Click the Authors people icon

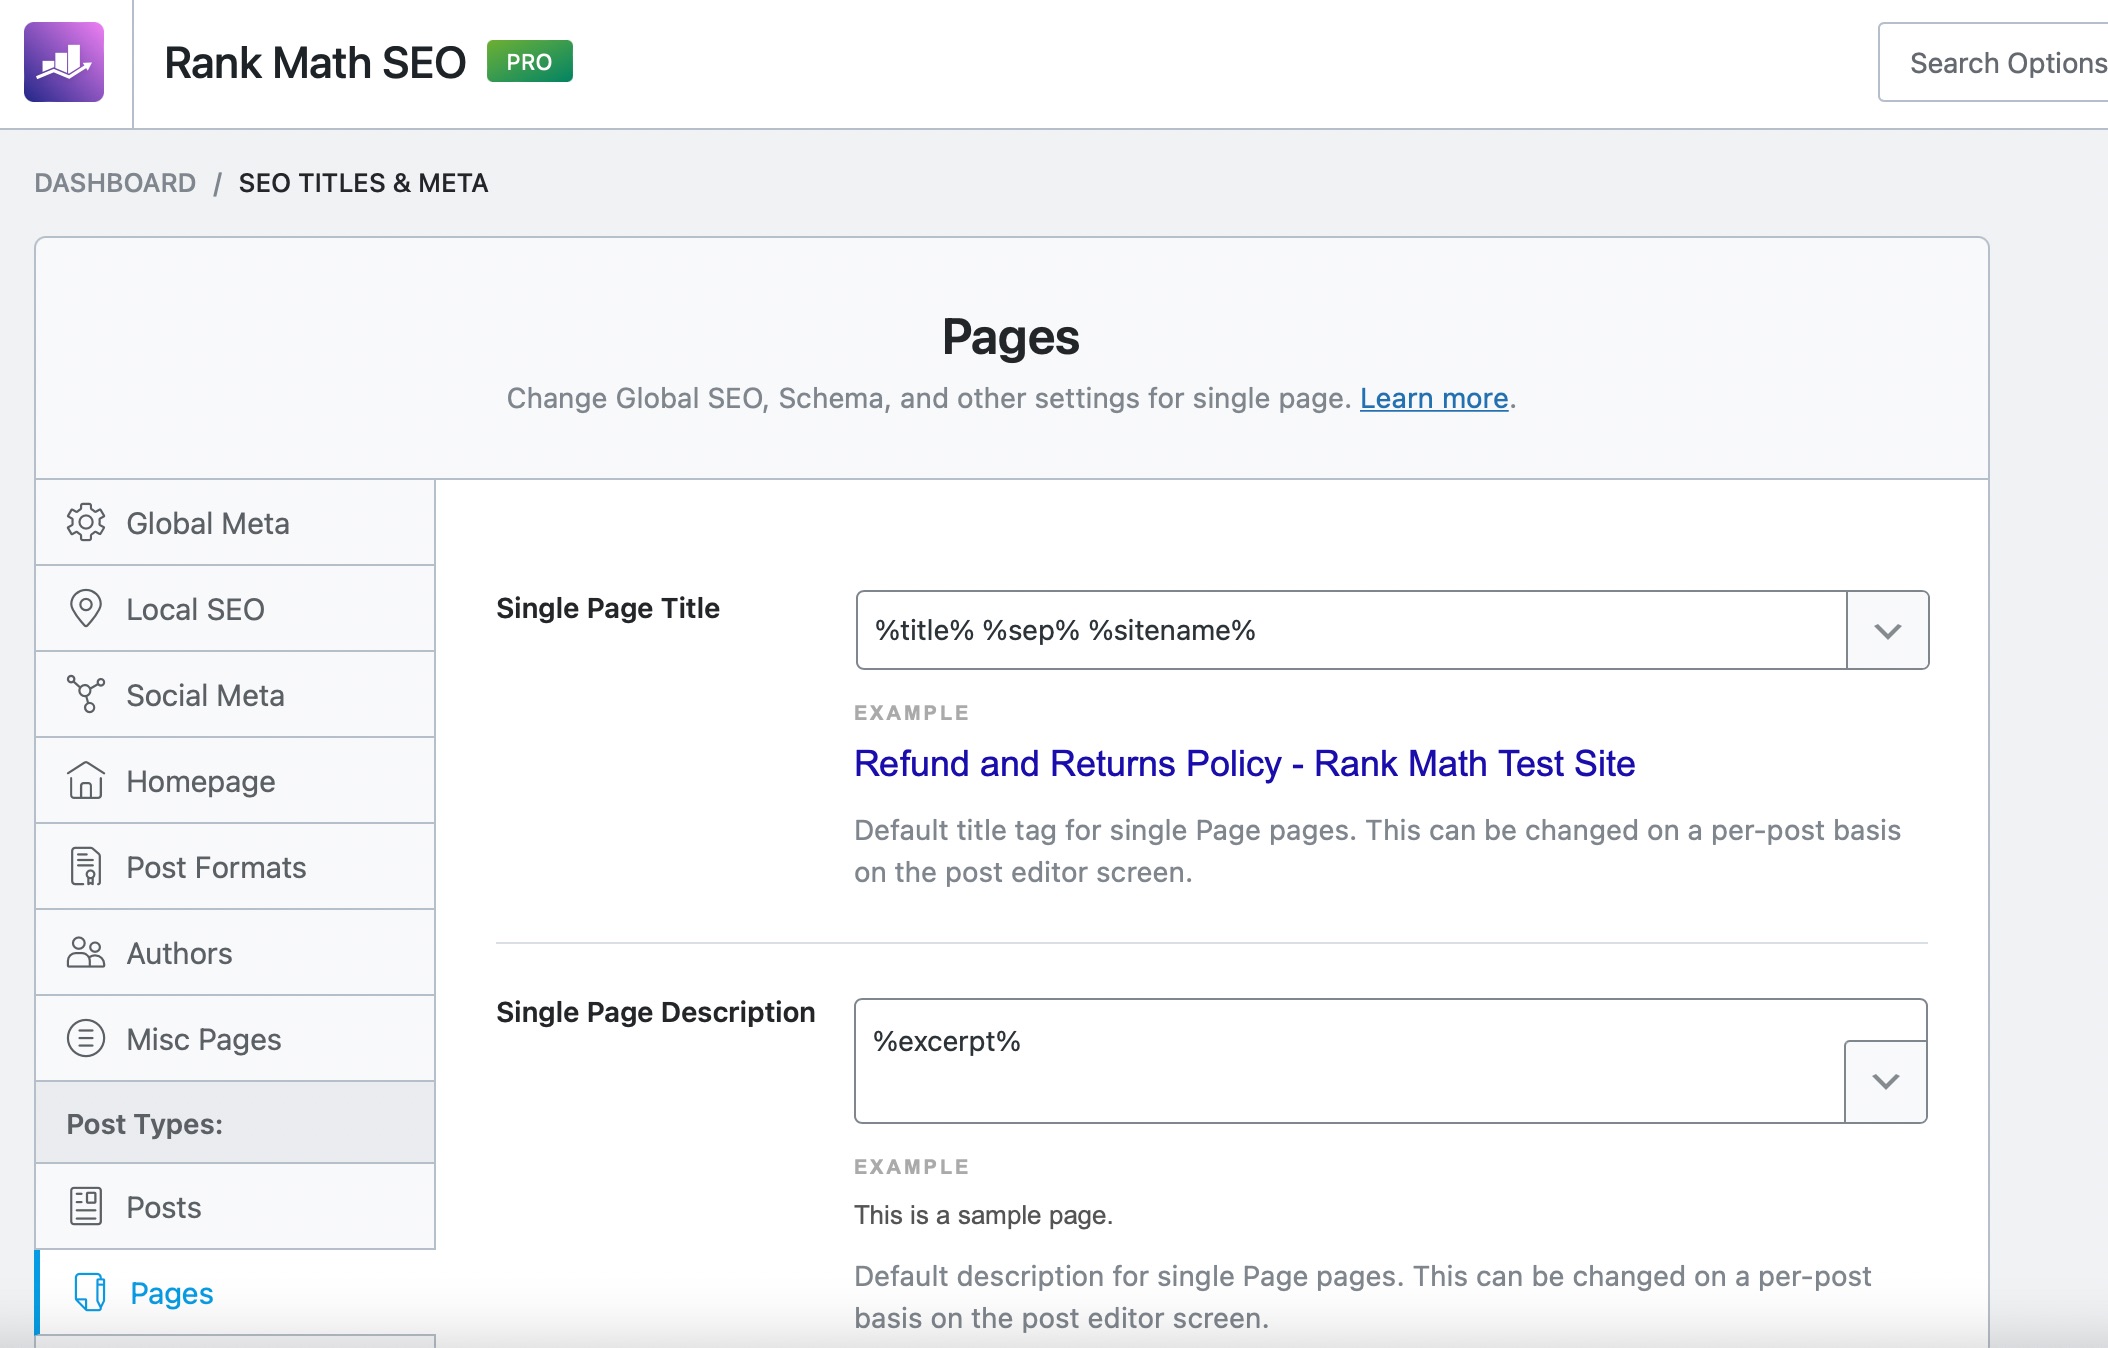click(x=86, y=952)
